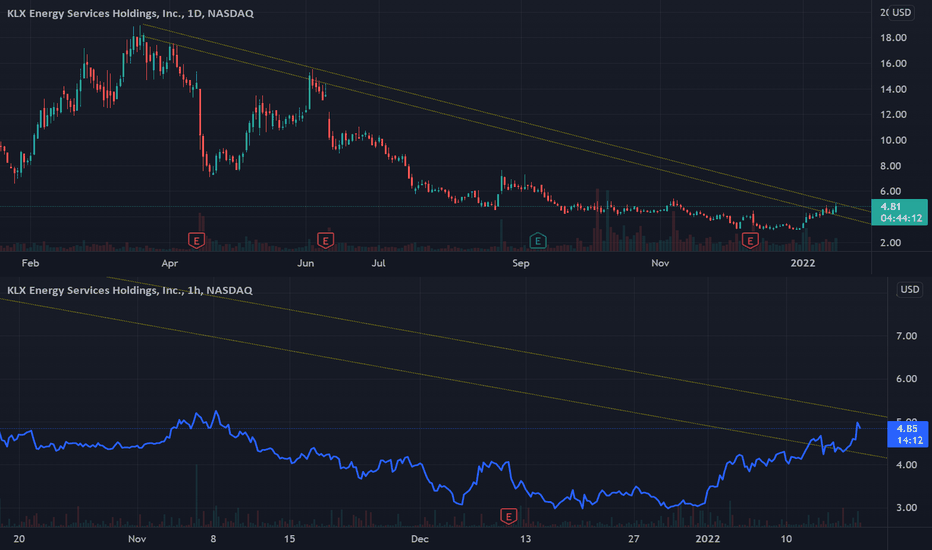Click the USD currency button on the 1h chart

click(909, 290)
